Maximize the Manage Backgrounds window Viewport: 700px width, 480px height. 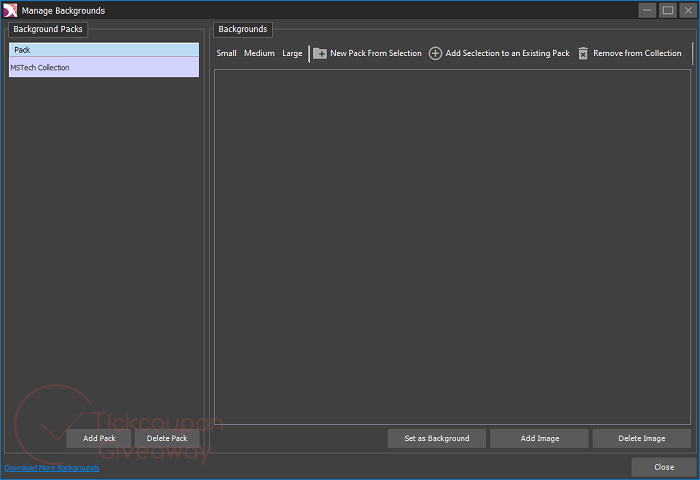coord(668,10)
